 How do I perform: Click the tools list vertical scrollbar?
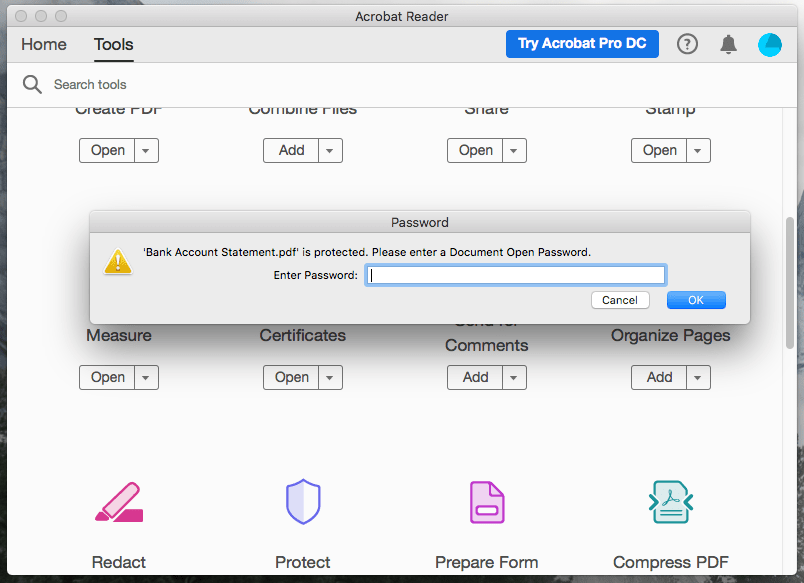pos(790,284)
